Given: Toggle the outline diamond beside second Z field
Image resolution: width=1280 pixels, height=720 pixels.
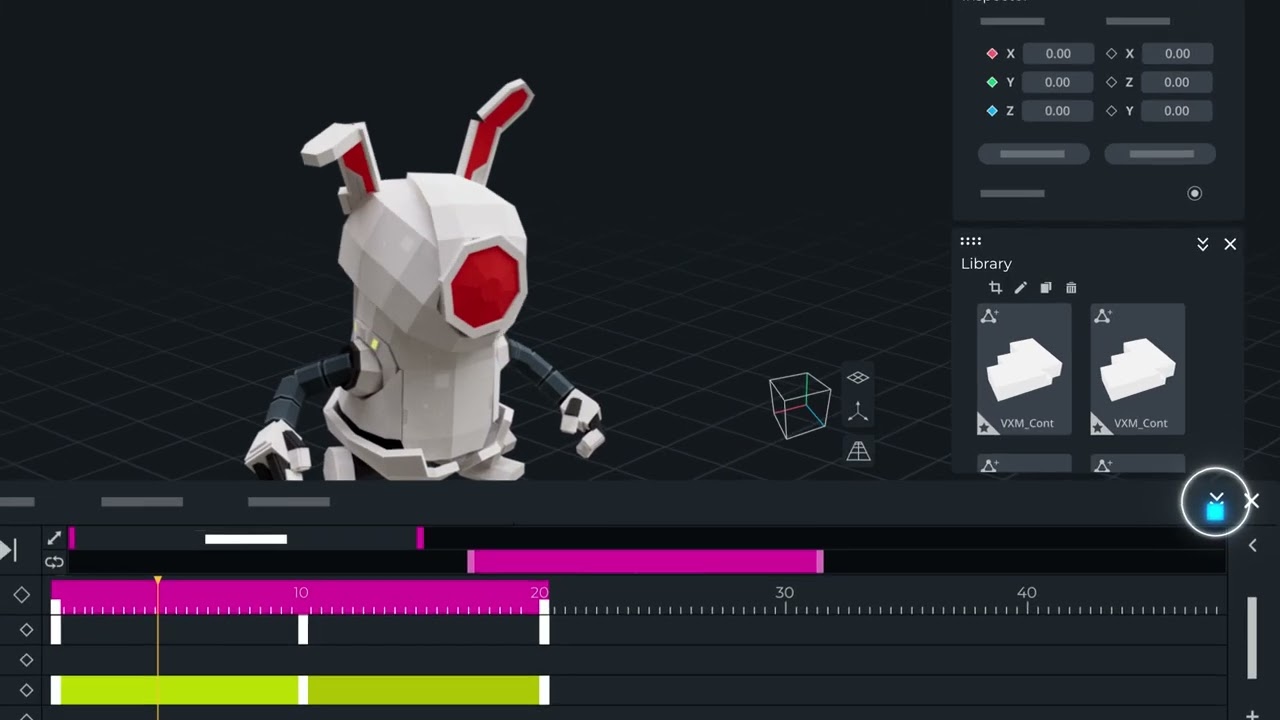Looking at the screenshot, I should point(1111,82).
